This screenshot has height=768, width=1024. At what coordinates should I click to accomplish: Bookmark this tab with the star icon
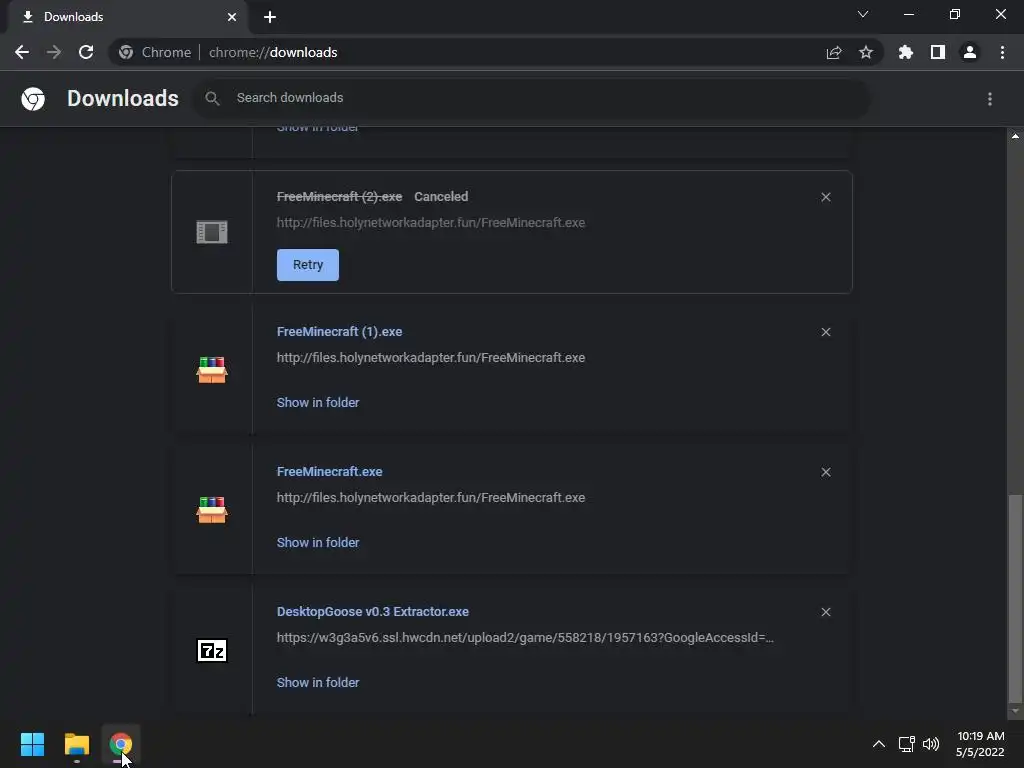point(866,52)
